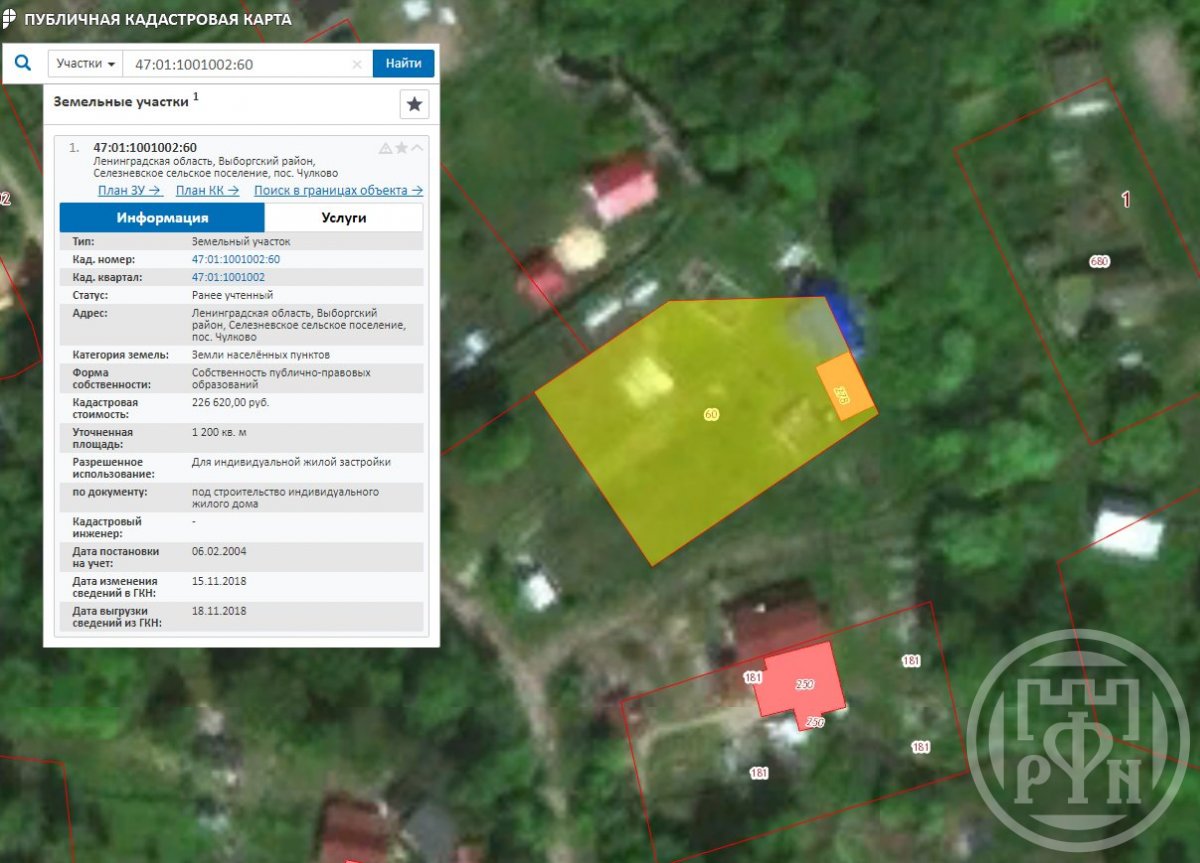Switch to the Услуги tab

click(344, 217)
